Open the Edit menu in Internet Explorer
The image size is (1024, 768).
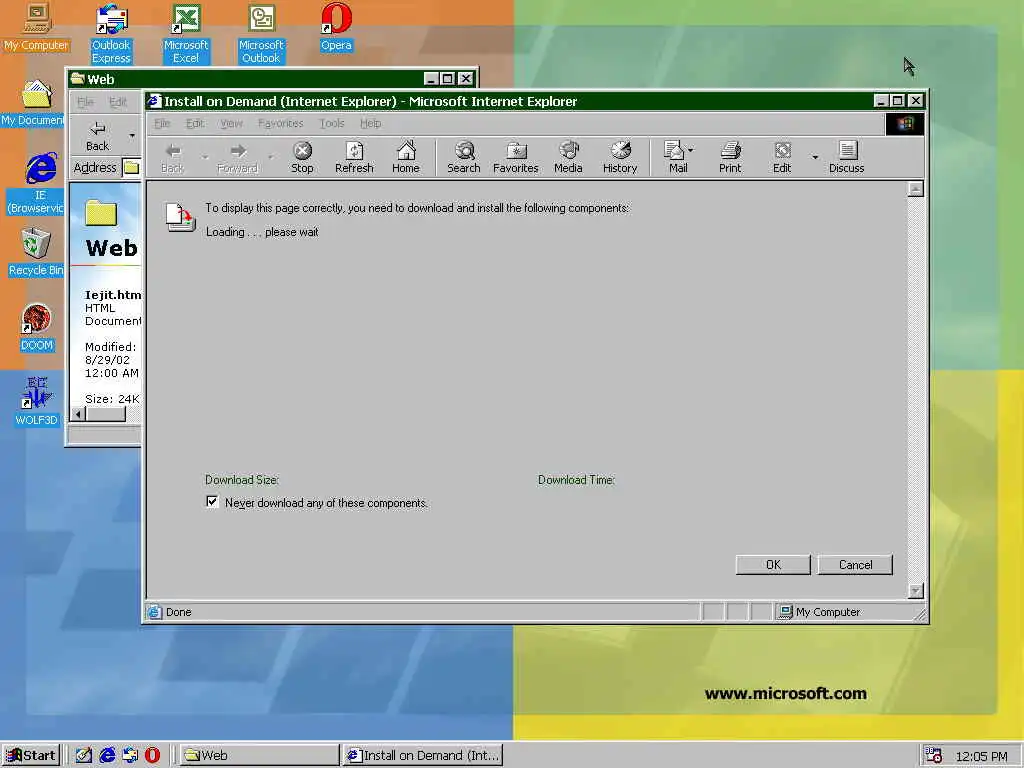195,123
